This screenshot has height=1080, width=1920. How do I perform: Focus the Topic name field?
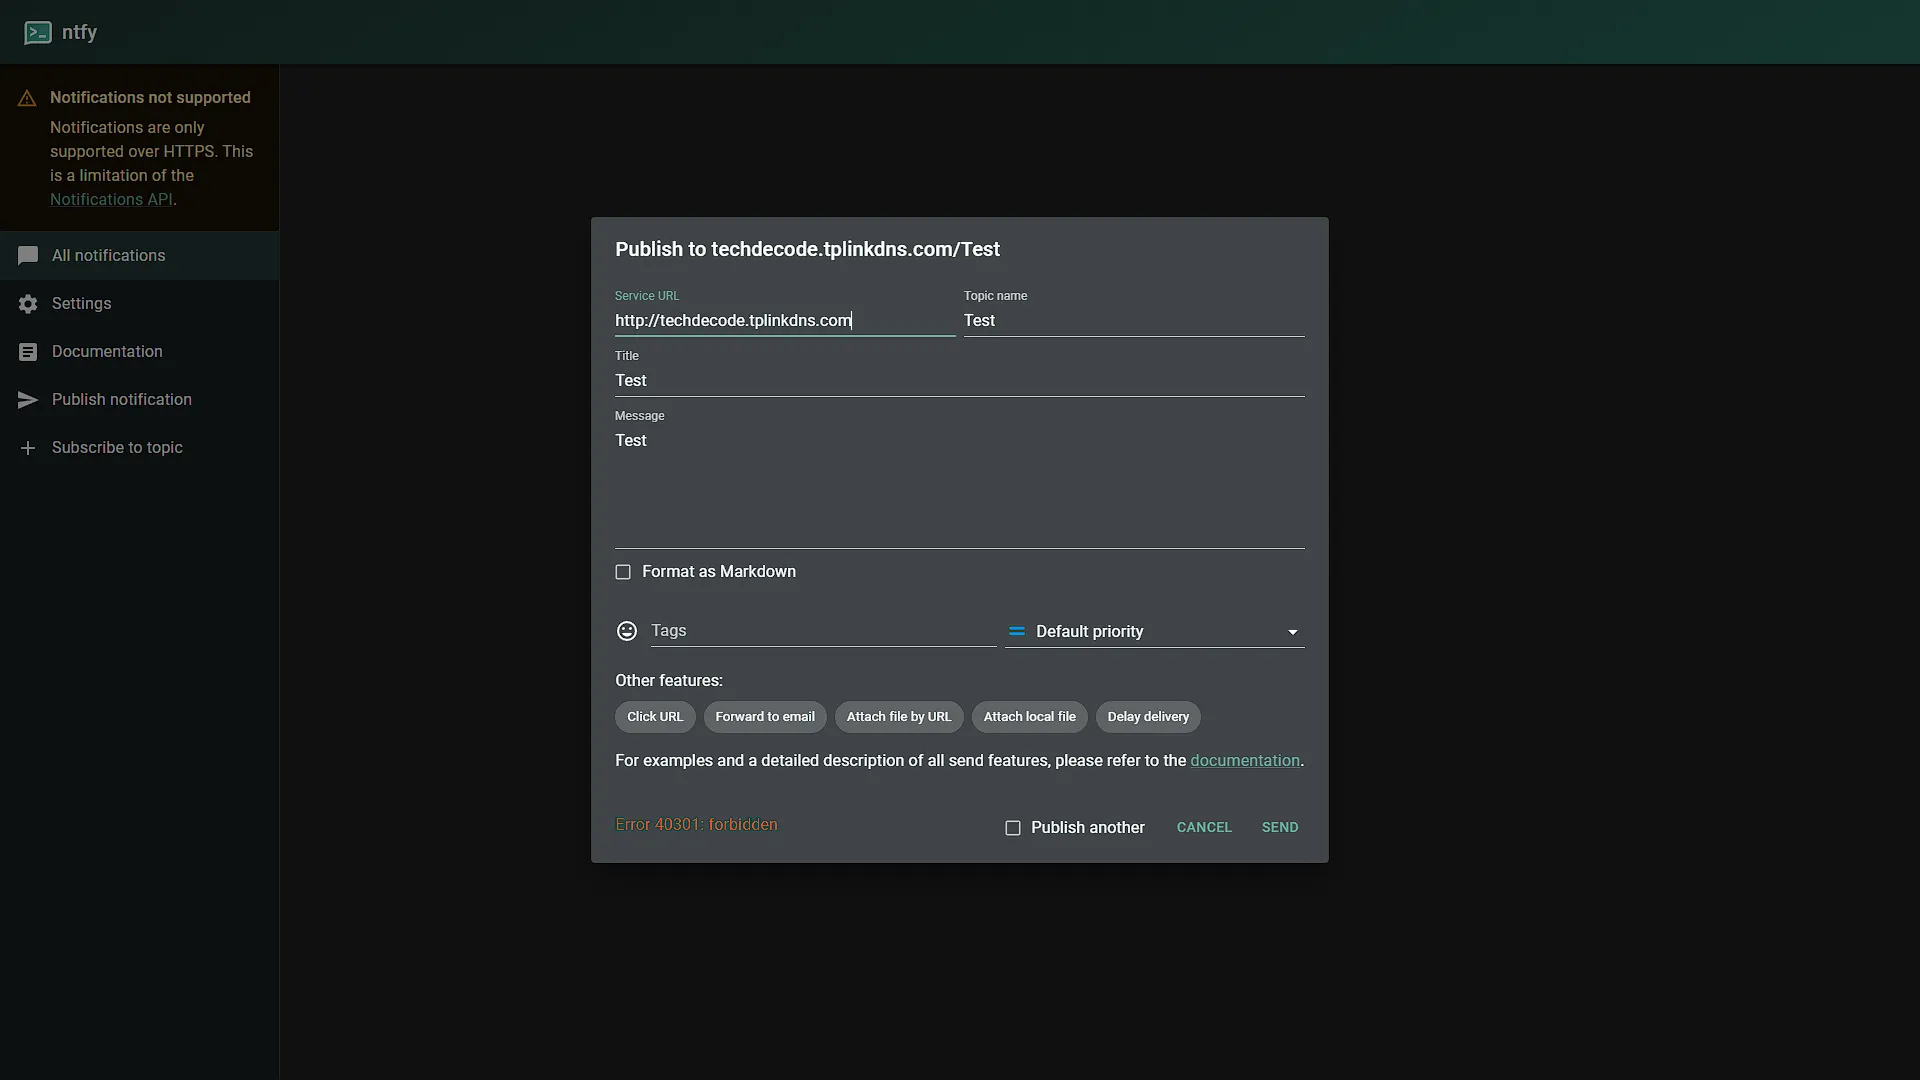[x=1134, y=321]
